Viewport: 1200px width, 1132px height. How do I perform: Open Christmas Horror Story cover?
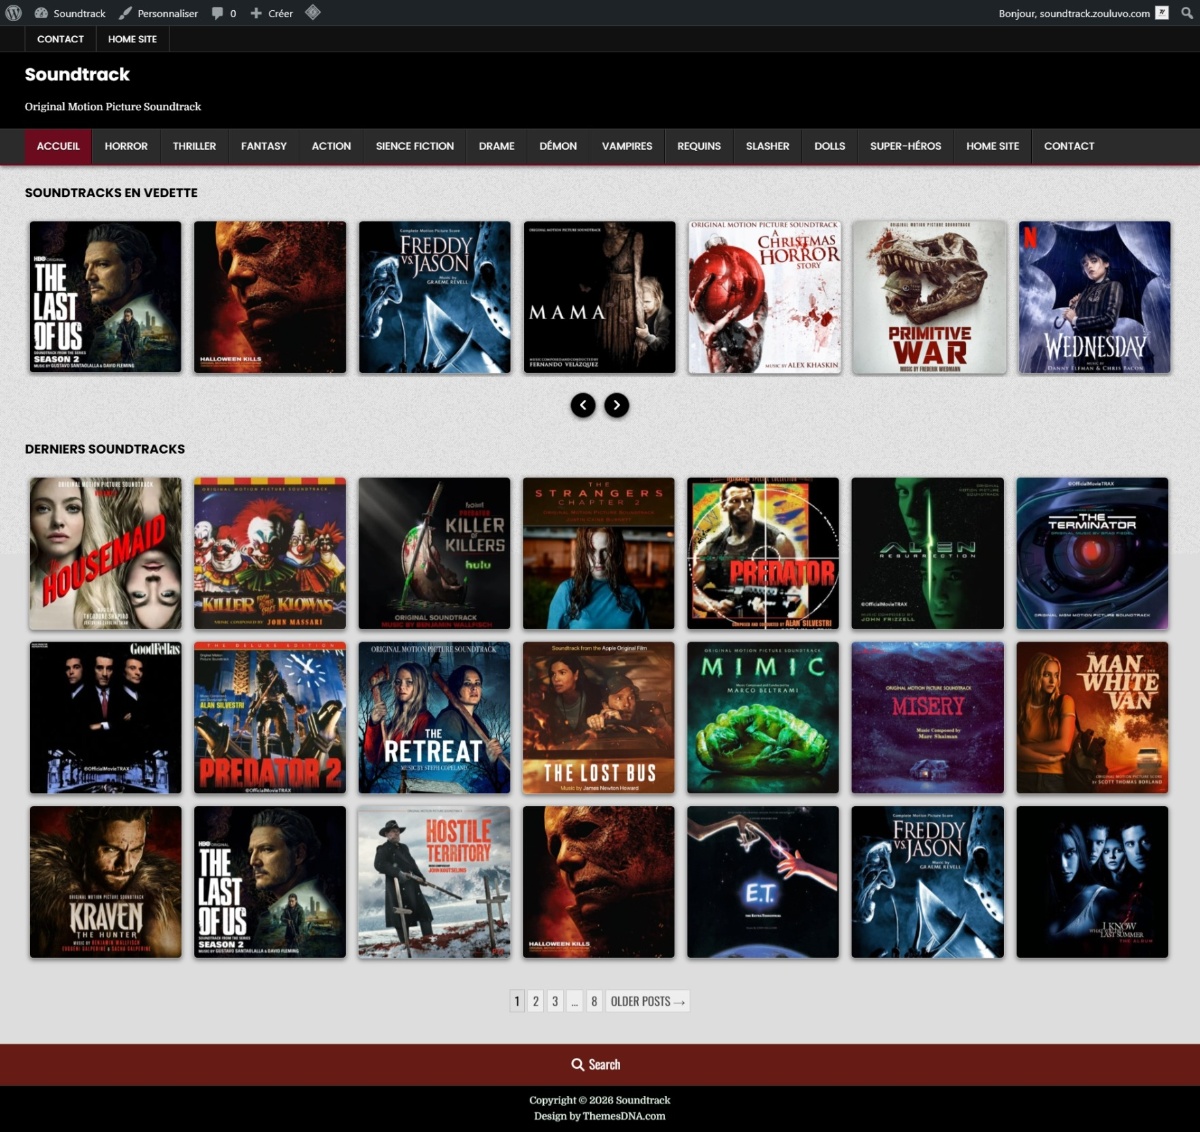coord(764,297)
